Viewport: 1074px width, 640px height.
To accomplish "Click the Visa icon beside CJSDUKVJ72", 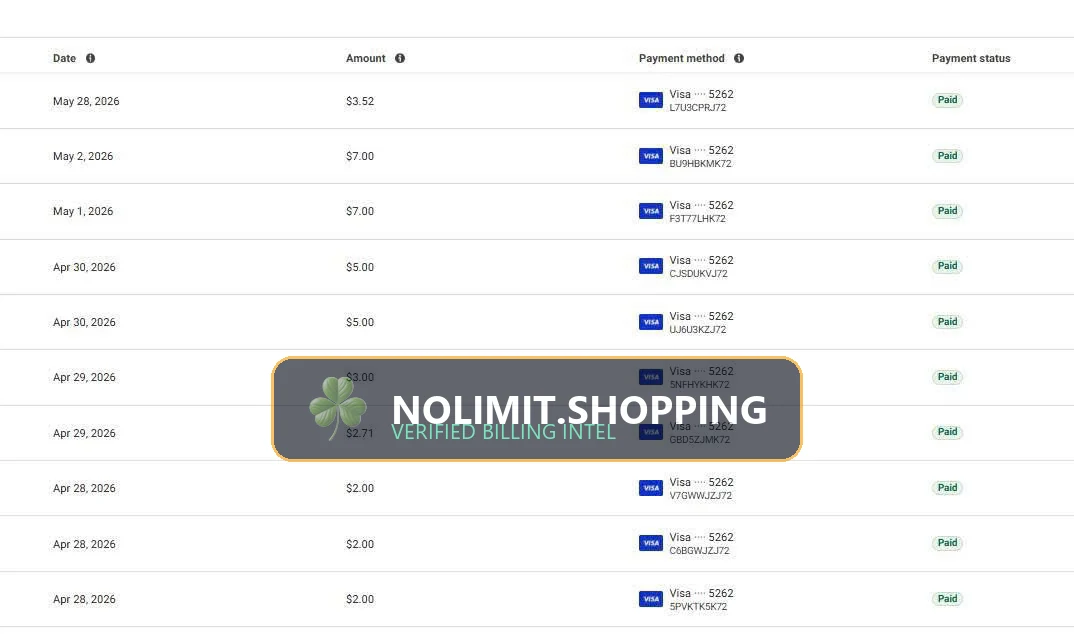I will pos(651,266).
